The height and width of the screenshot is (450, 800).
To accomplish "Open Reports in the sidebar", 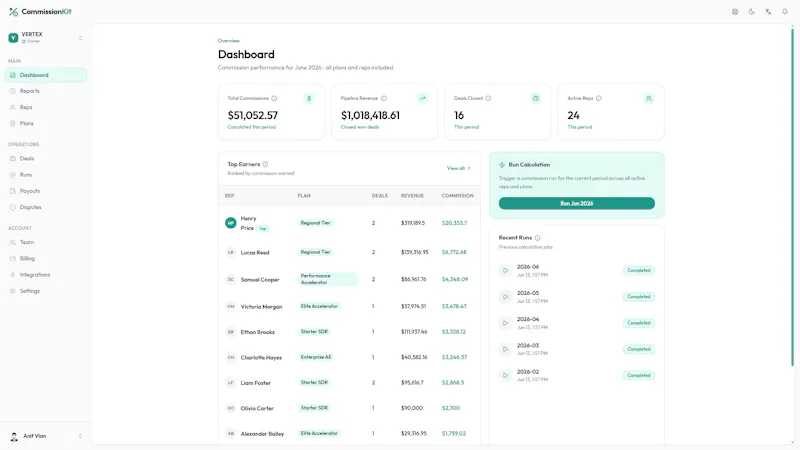I will (x=45, y=91).
